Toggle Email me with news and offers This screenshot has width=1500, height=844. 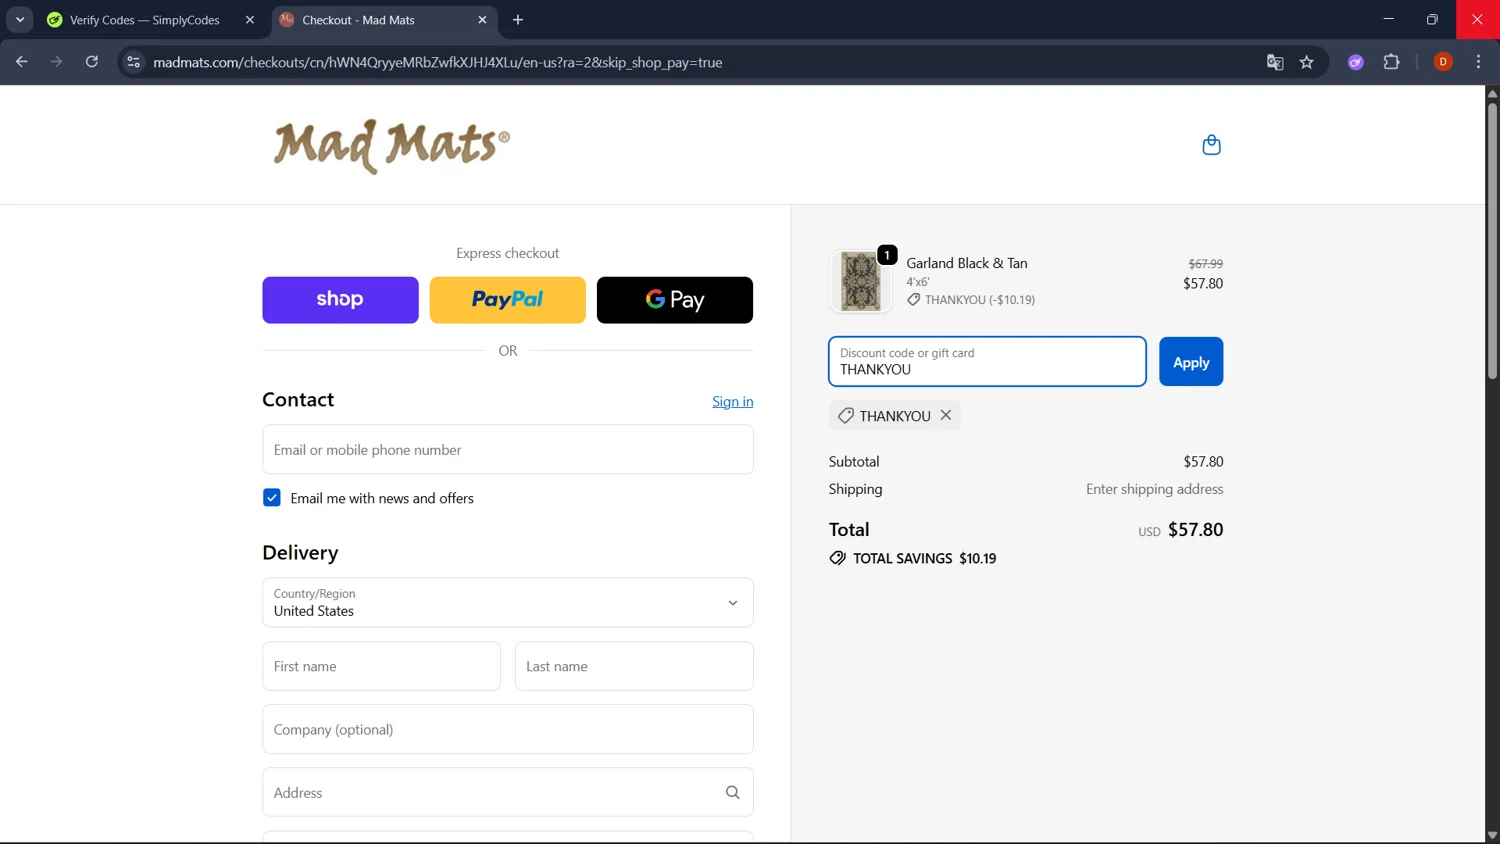tap(272, 498)
